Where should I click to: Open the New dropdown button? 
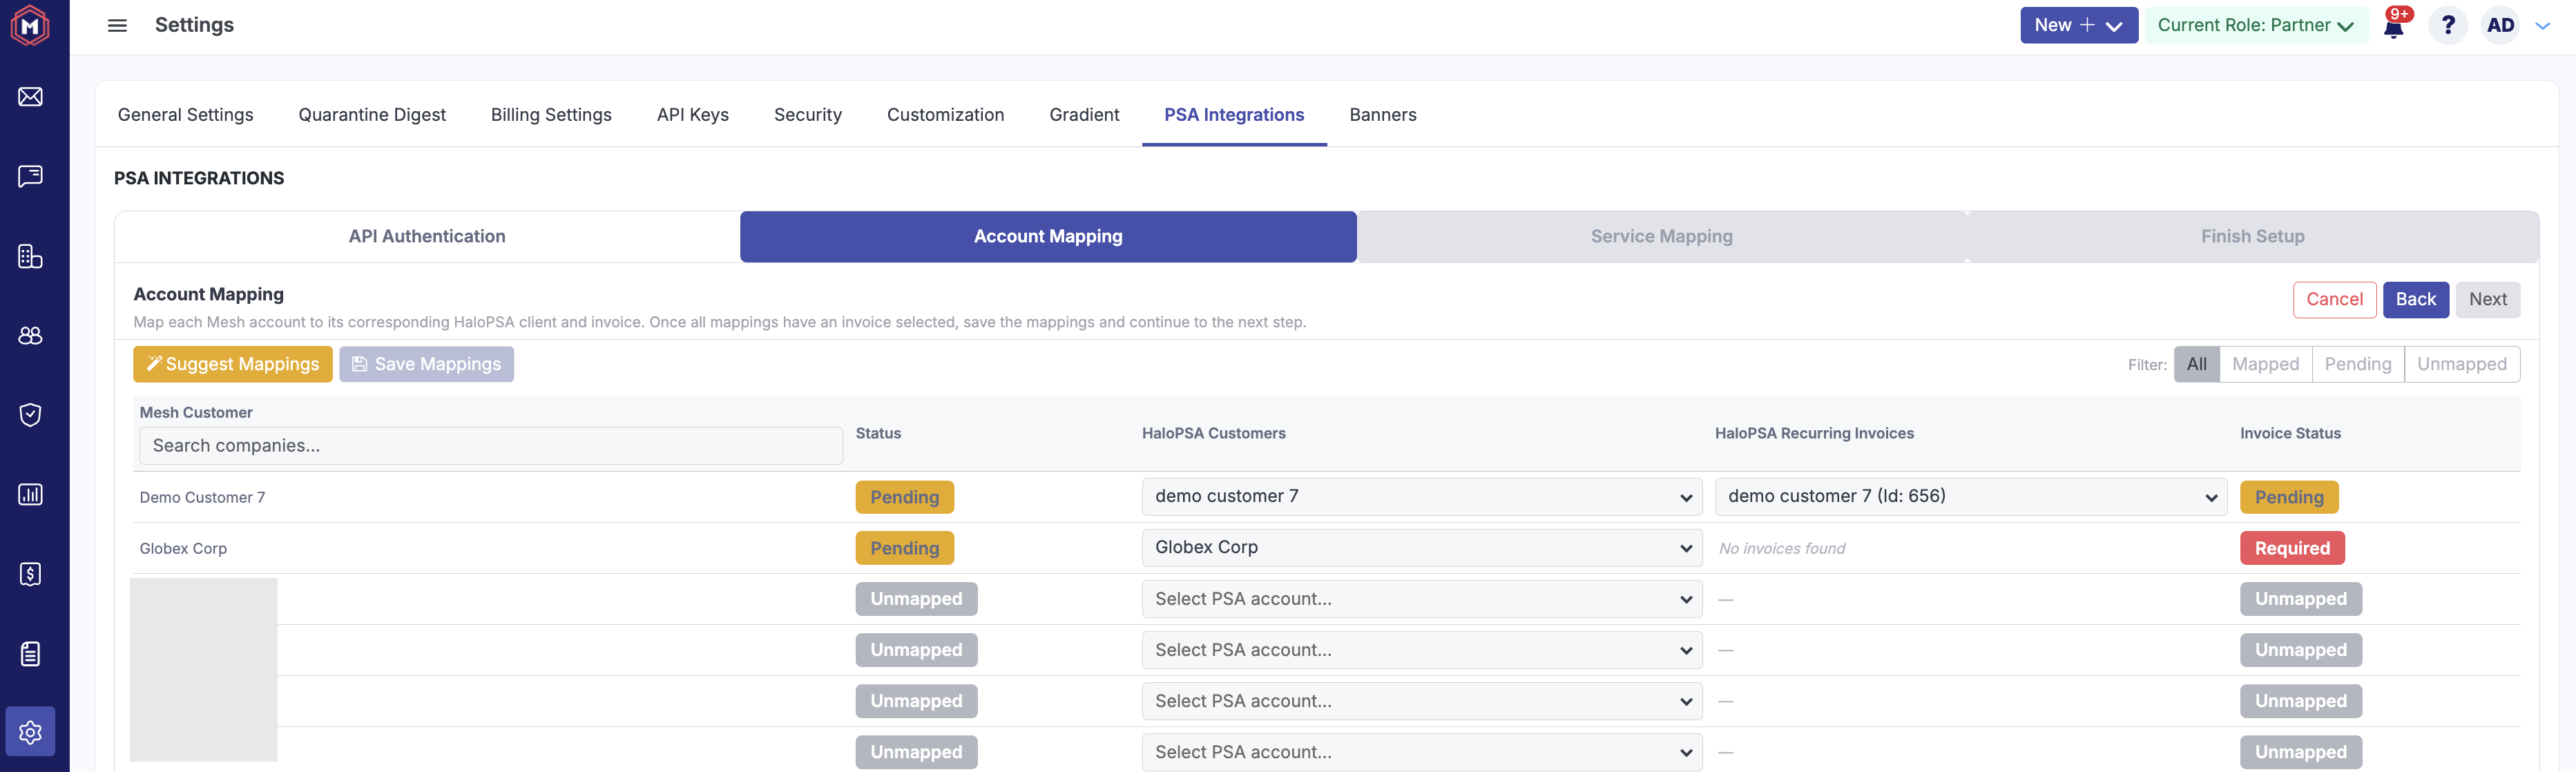(2078, 25)
